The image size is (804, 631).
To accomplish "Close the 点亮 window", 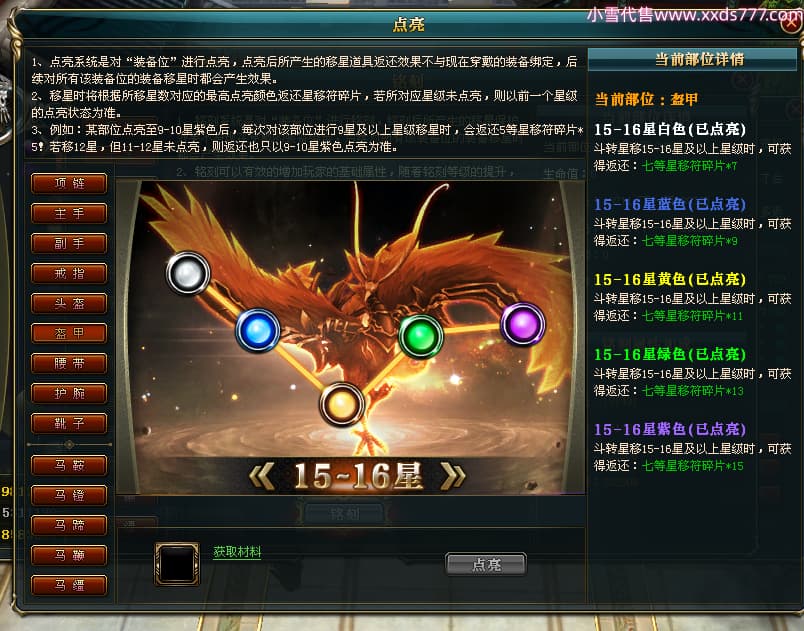I will [x=792, y=23].
